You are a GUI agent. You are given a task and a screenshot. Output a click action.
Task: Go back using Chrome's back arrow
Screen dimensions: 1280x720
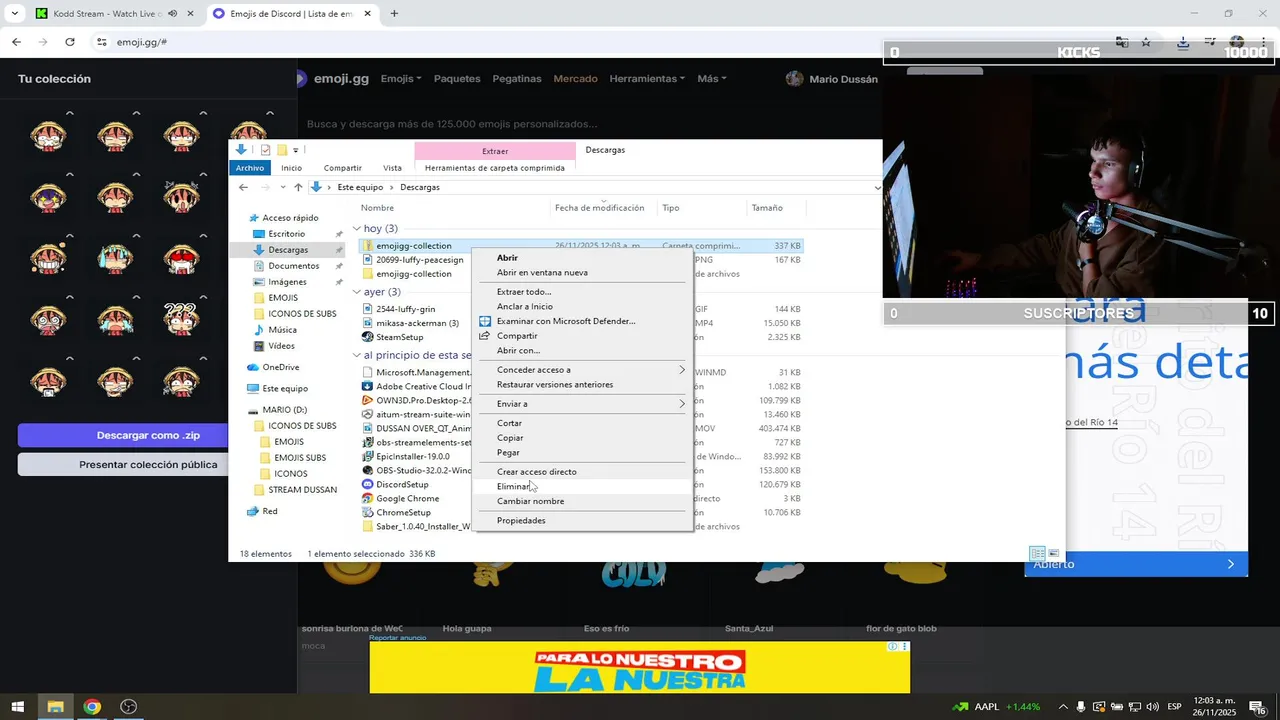coord(16,42)
